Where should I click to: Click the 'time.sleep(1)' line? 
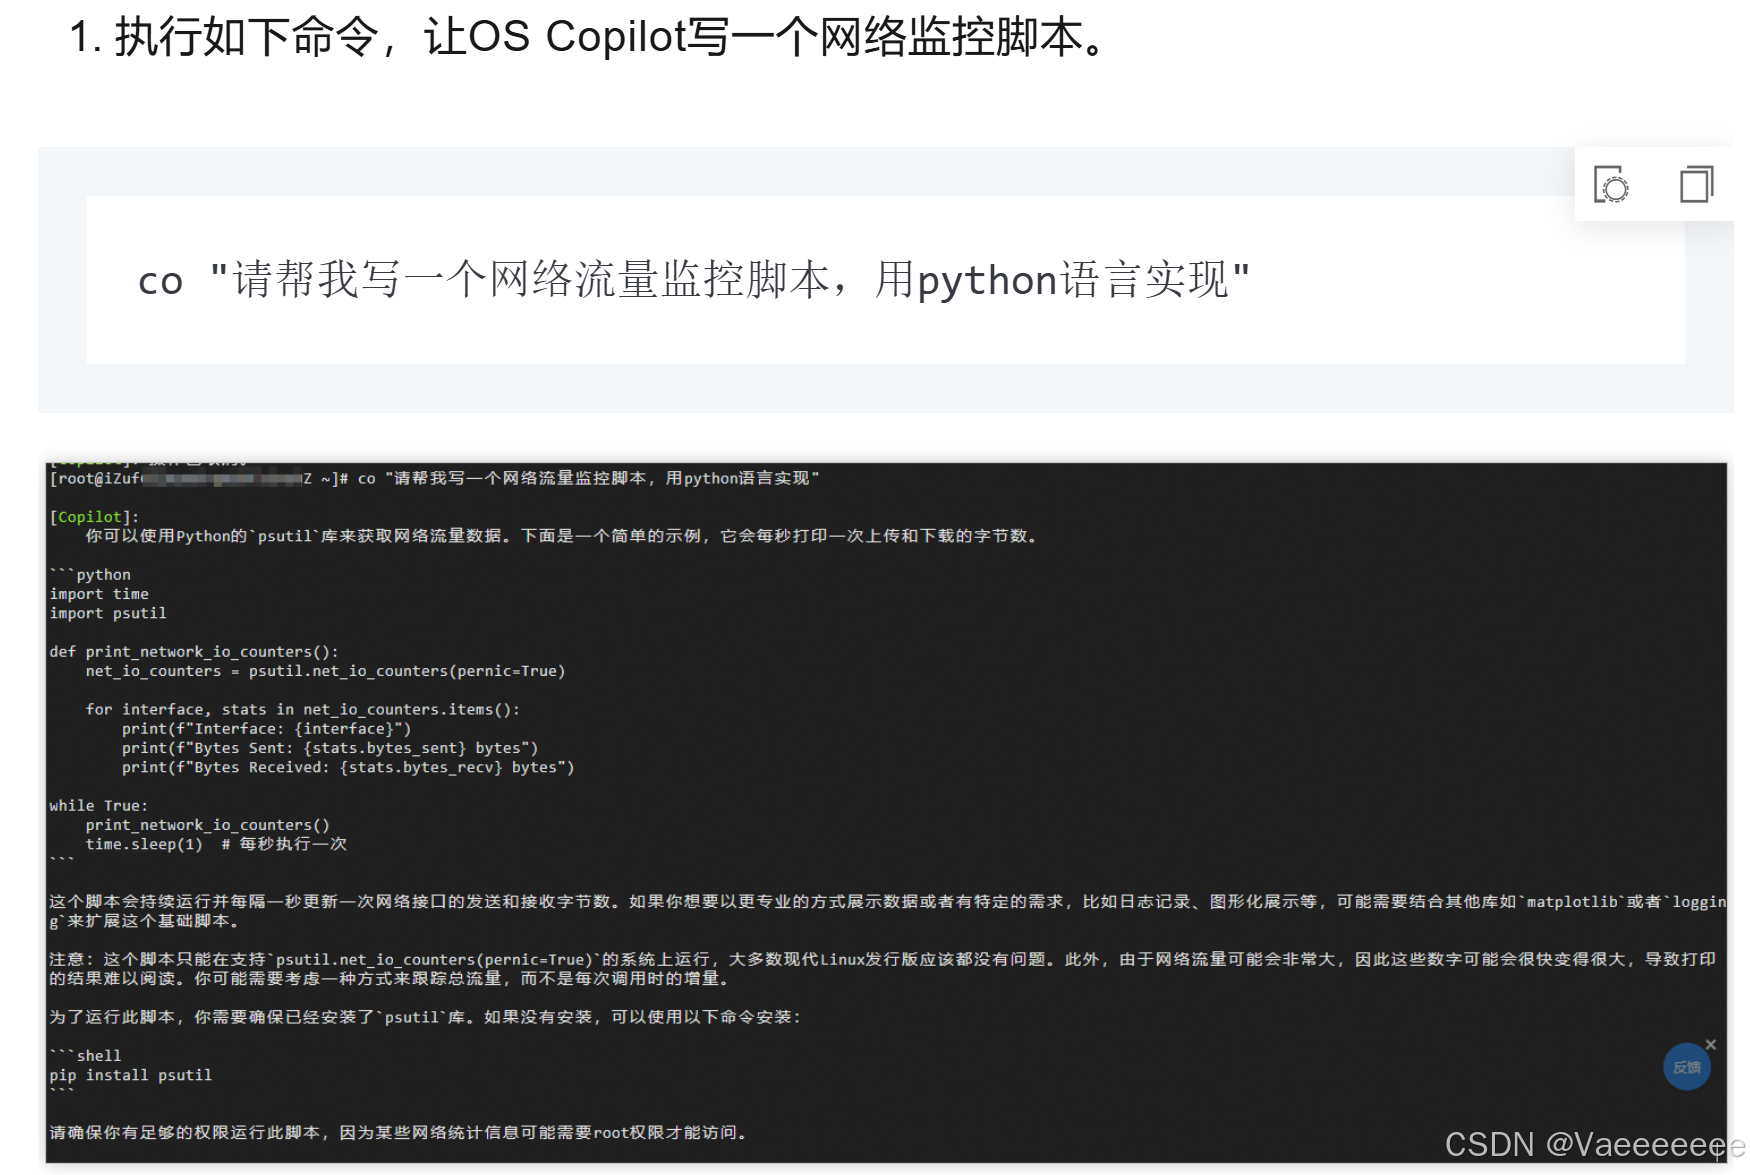[x=216, y=844]
